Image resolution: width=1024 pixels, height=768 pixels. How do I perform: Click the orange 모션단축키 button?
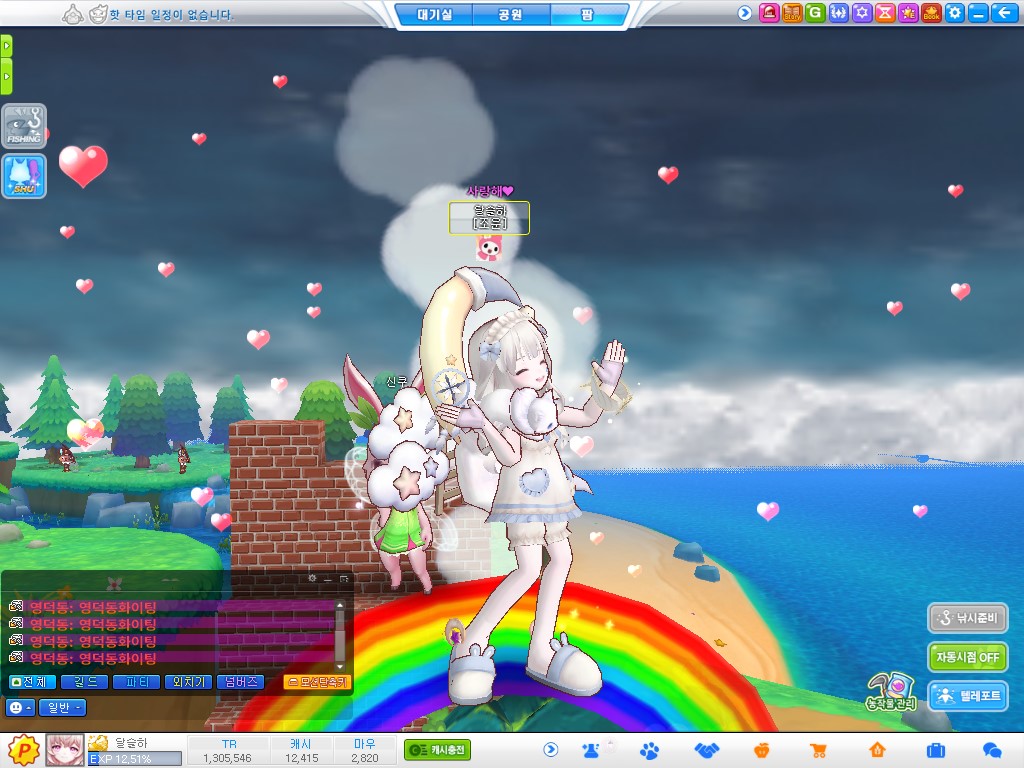click(x=317, y=682)
